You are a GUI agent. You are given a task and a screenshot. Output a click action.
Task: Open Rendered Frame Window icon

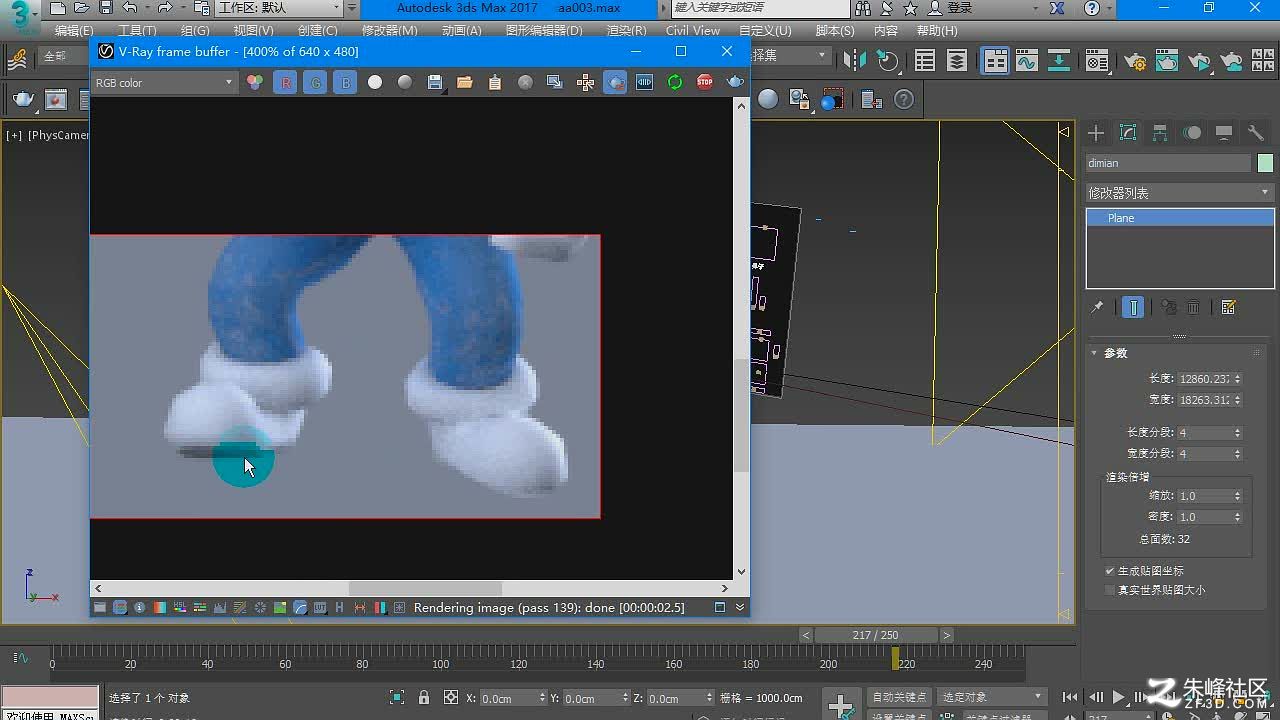(x=1167, y=61)
